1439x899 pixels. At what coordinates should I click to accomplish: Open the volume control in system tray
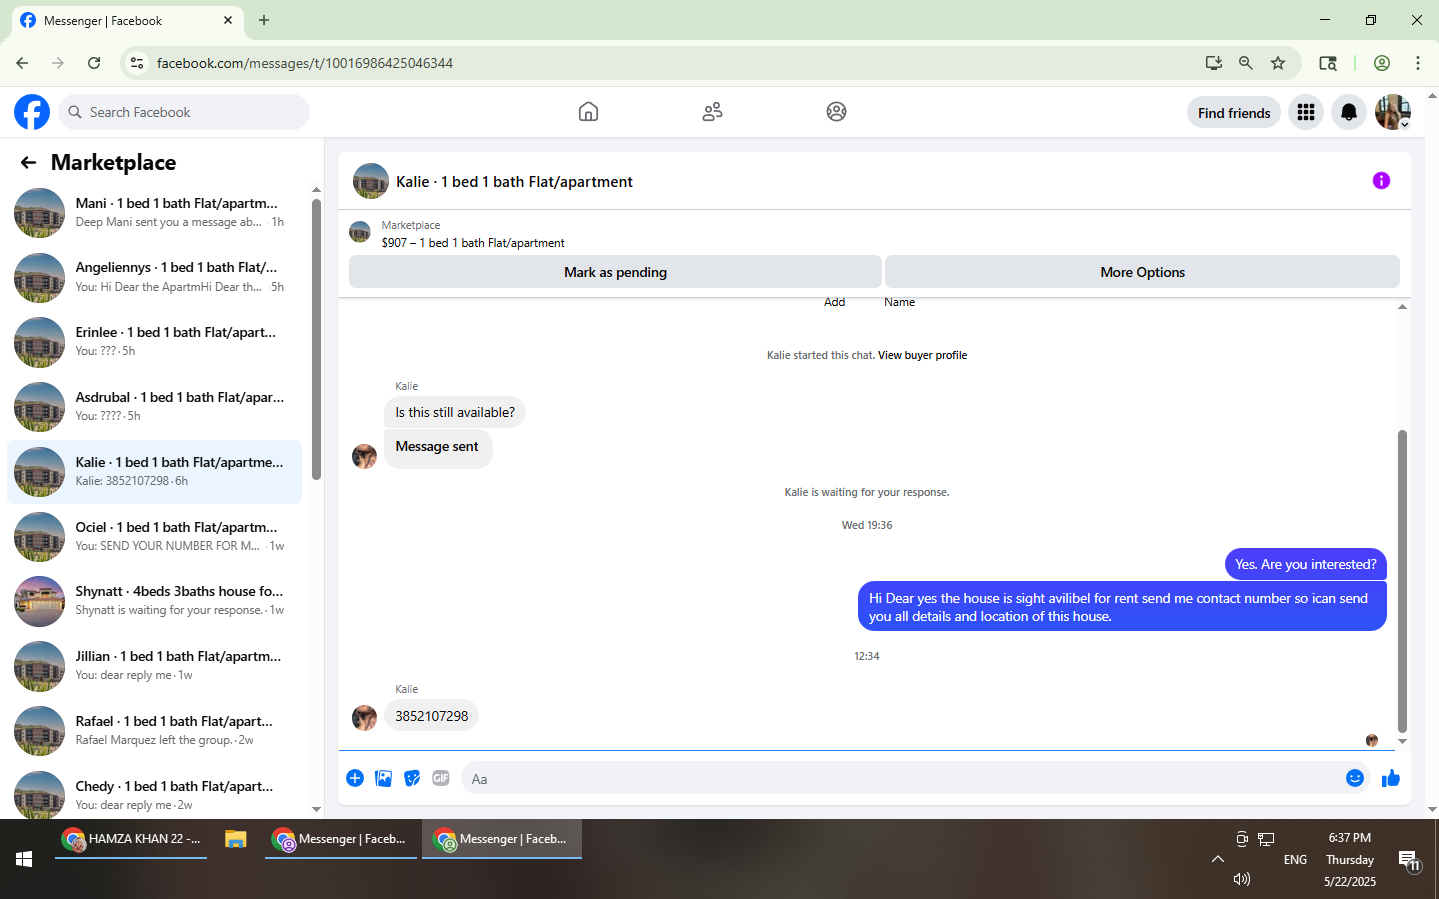pyautogui.click(x=1242, y=879)
